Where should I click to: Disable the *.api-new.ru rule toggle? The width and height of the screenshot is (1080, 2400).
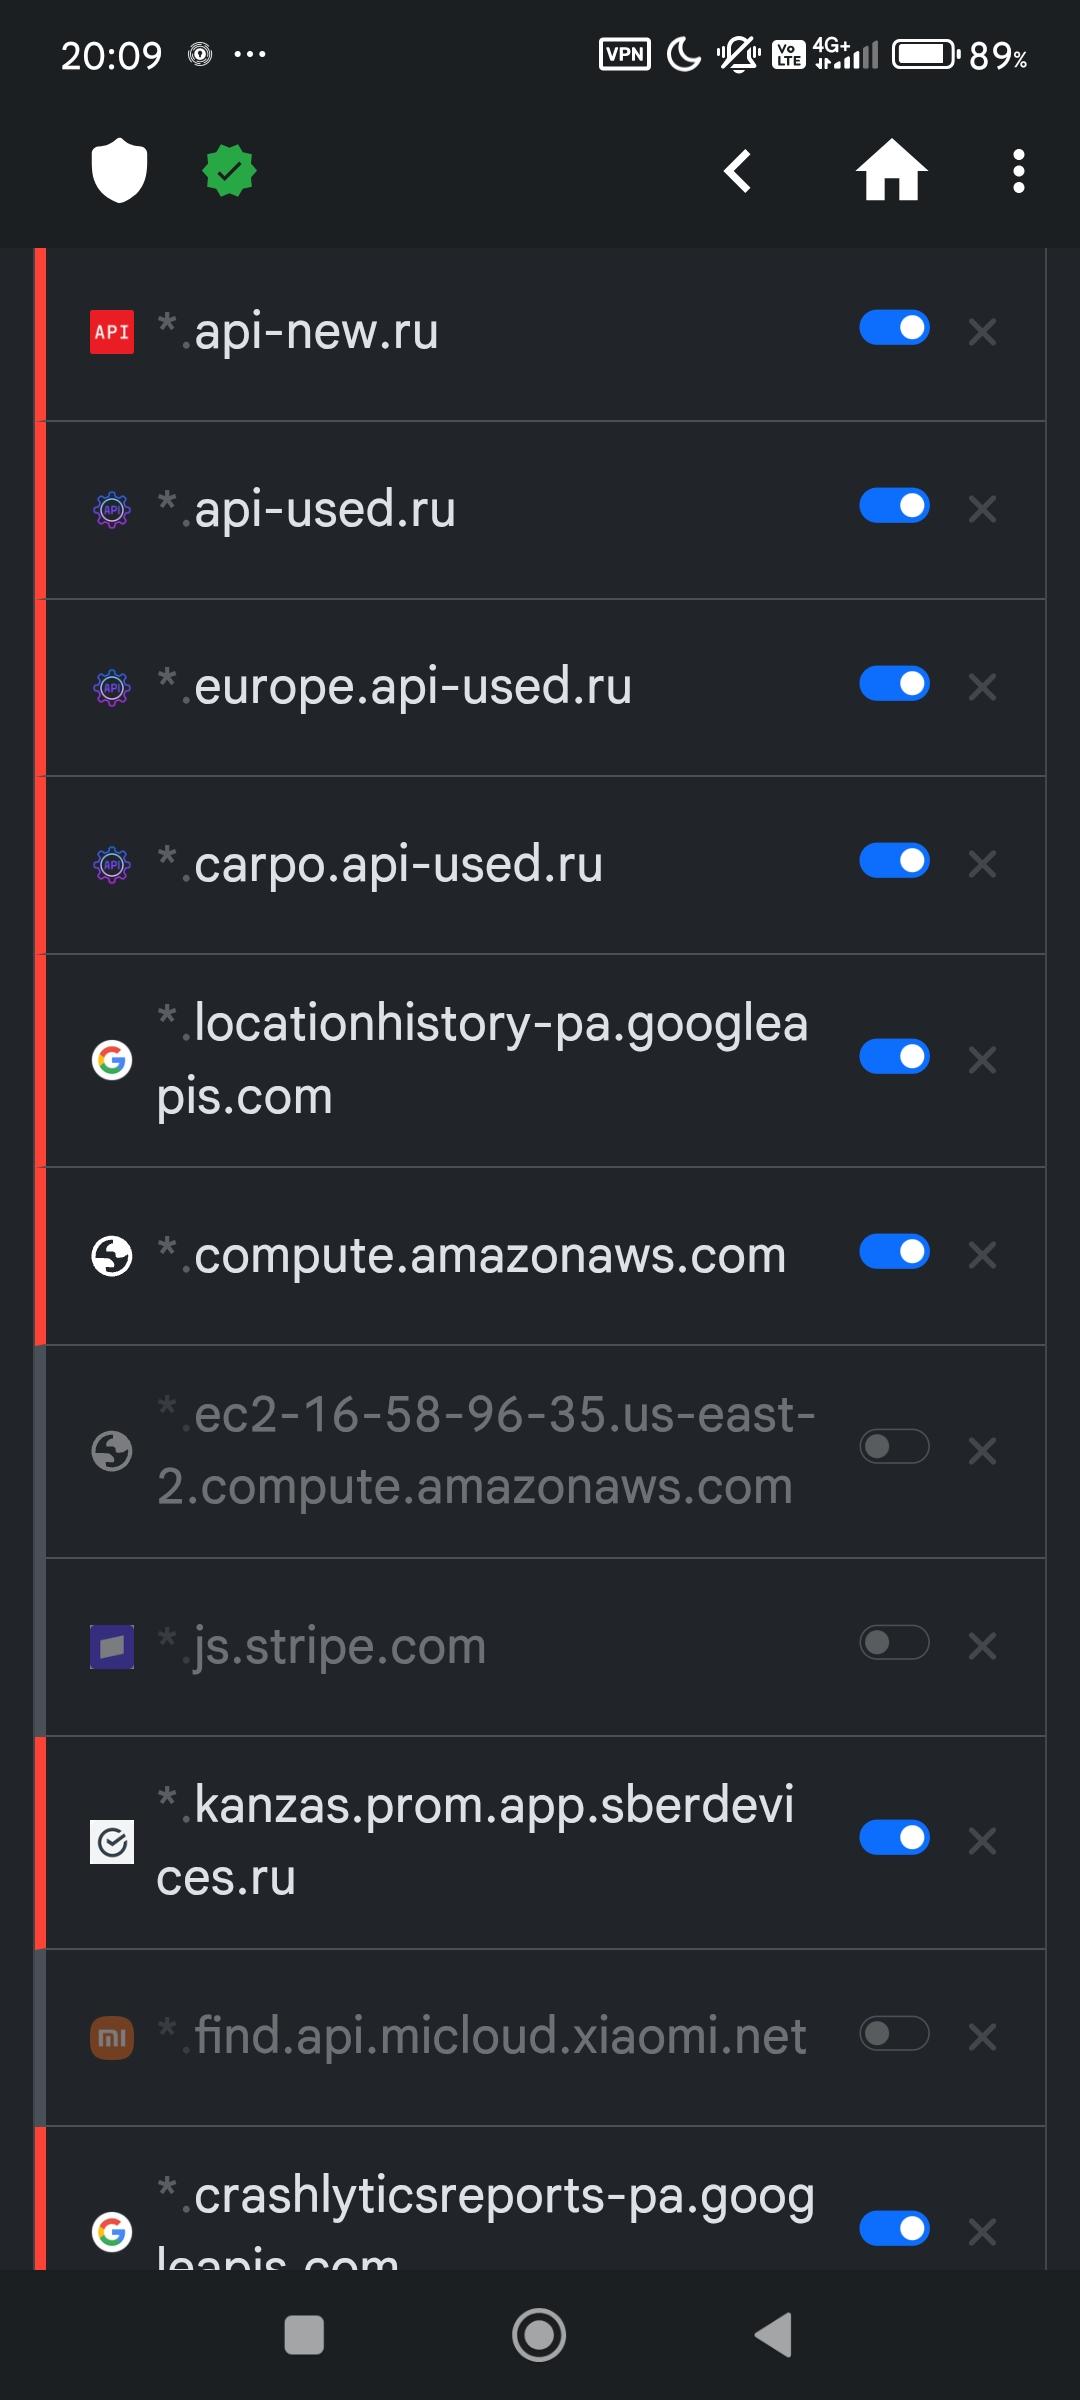(894, 328)
